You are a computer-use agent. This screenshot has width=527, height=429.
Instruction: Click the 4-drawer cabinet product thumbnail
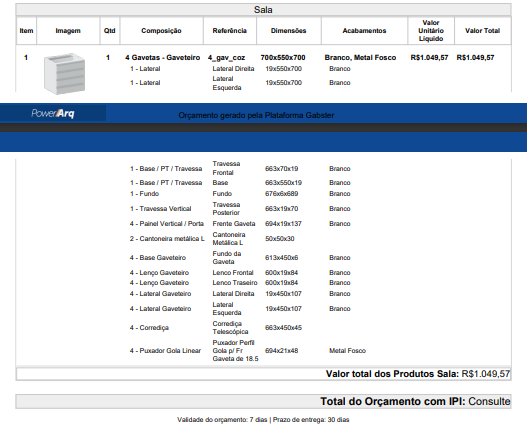point(64,73)
